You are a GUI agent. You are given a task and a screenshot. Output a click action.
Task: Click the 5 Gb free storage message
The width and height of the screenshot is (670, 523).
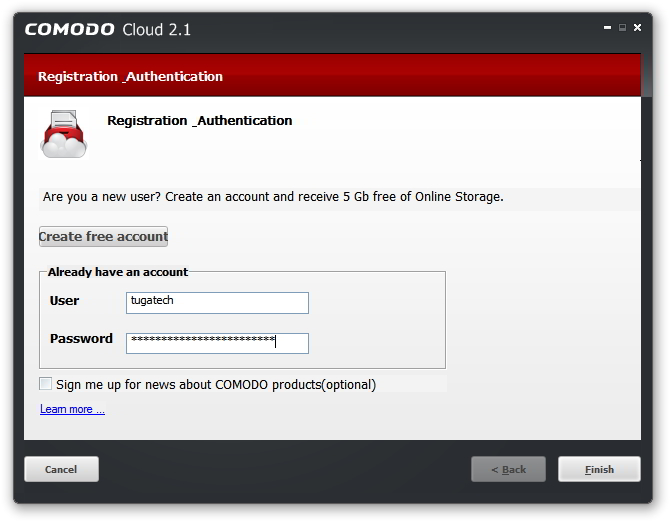coord(273,197)
